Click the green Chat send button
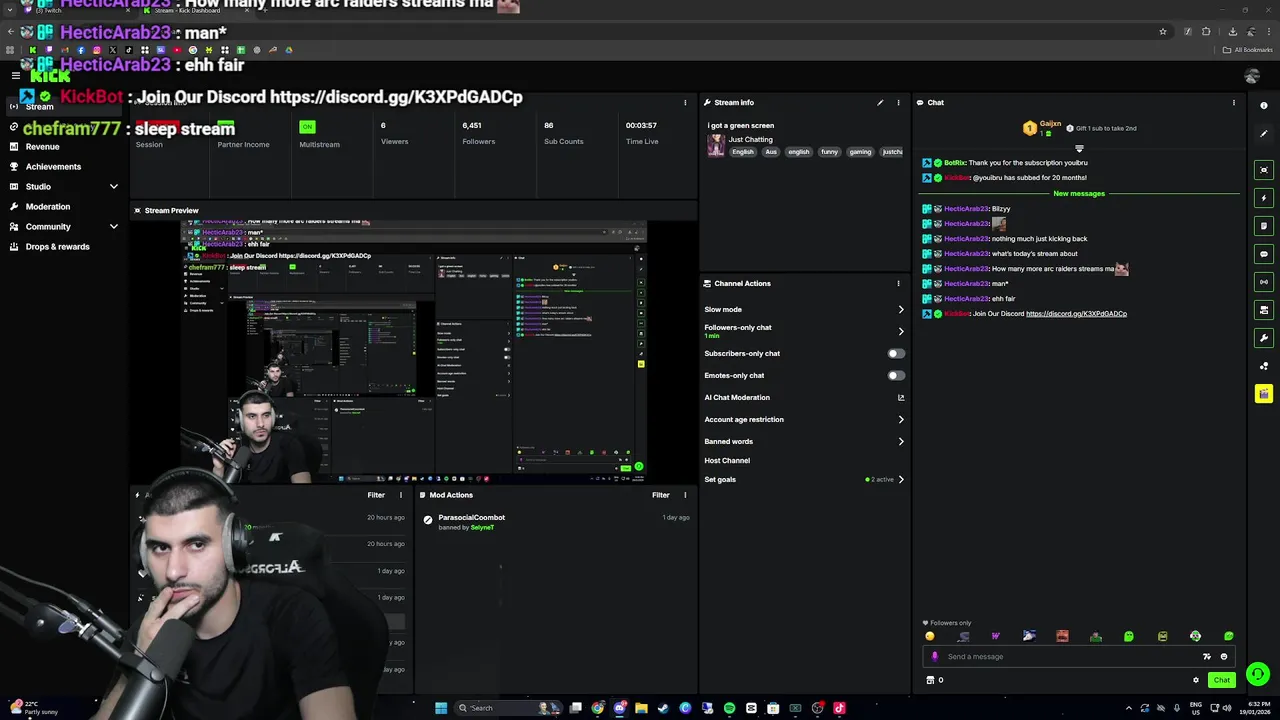 (1221, 680)
